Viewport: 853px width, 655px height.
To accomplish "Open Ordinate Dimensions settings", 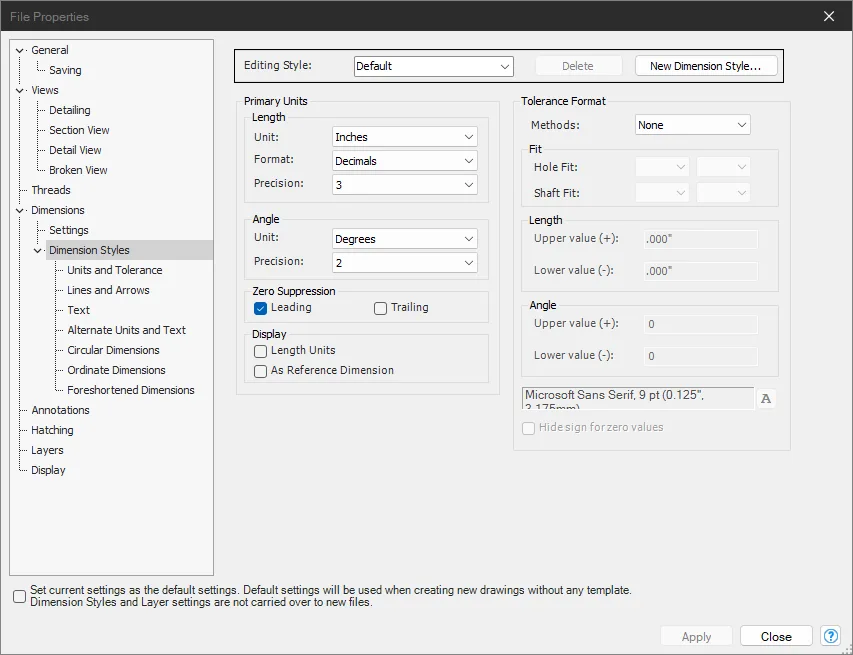I will point(116,370).
